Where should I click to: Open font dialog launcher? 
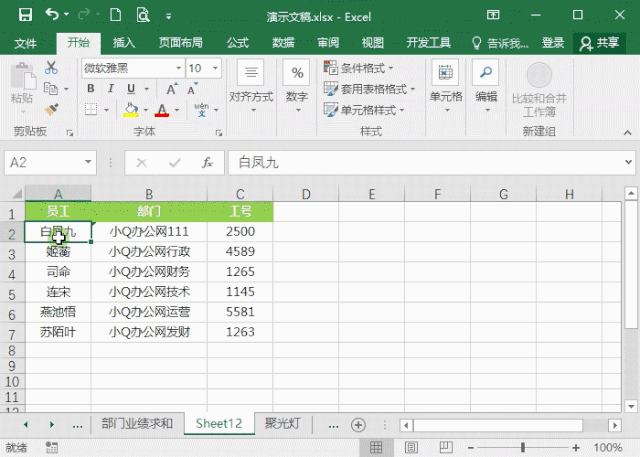coord(219,133)
